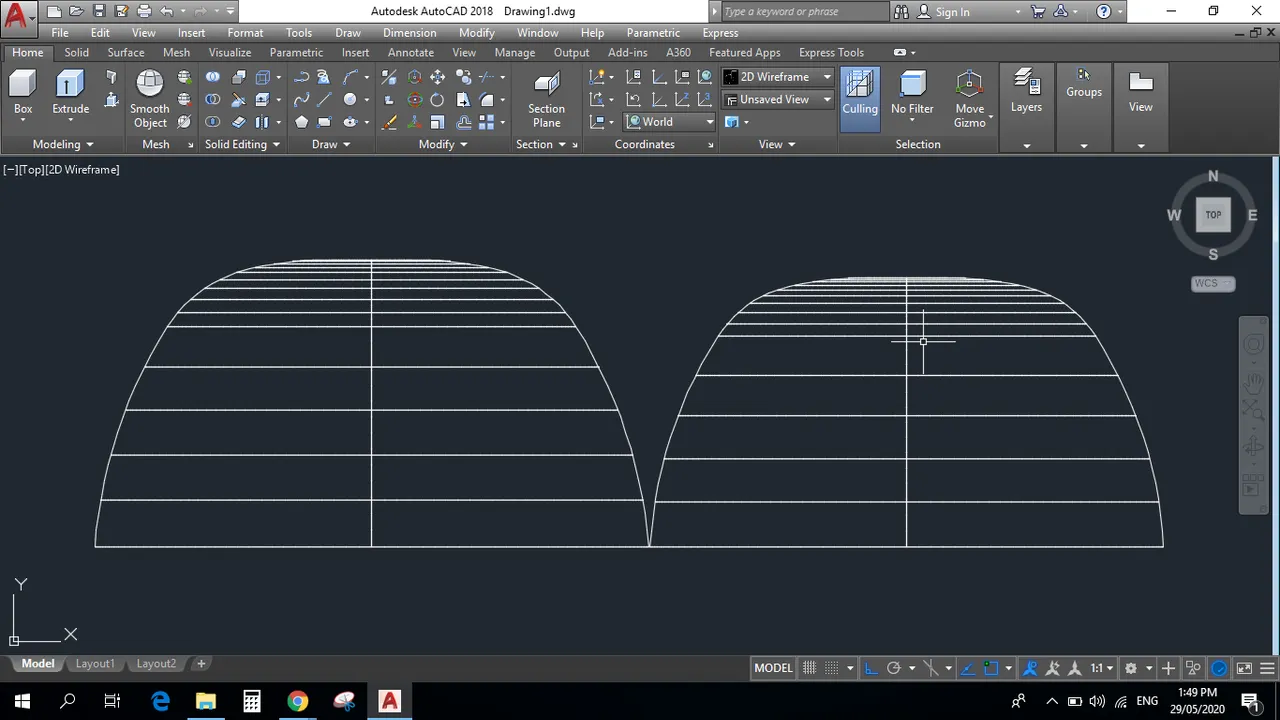1280x720 pixels.
Task: Open the Dimension menu
Action: click(409, 33)
